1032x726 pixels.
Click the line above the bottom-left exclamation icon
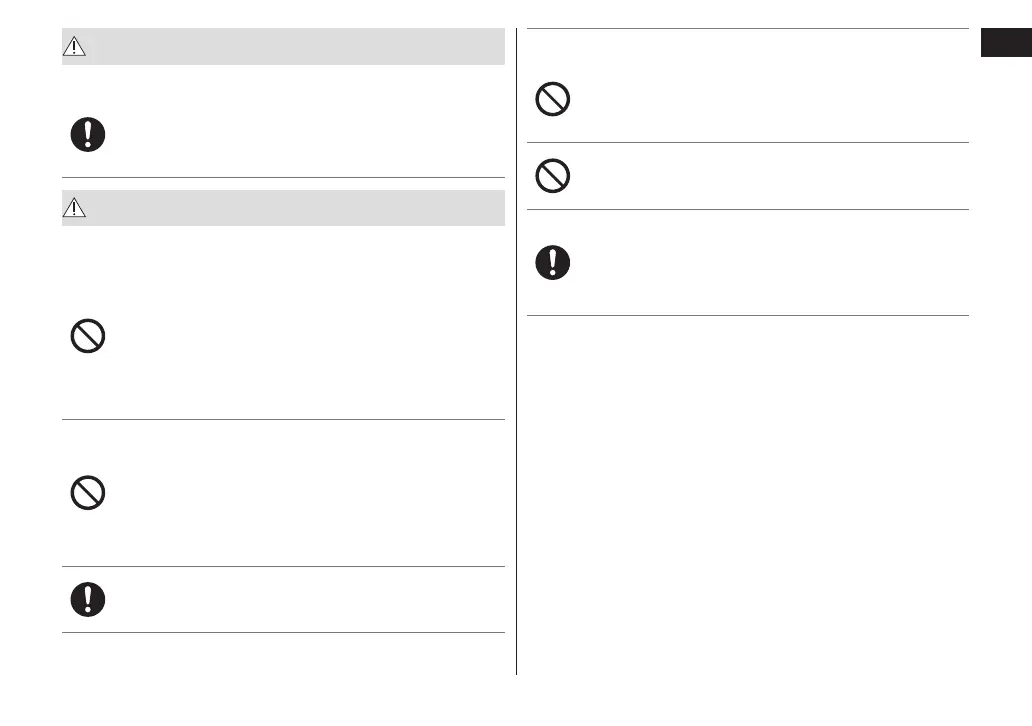283,567
